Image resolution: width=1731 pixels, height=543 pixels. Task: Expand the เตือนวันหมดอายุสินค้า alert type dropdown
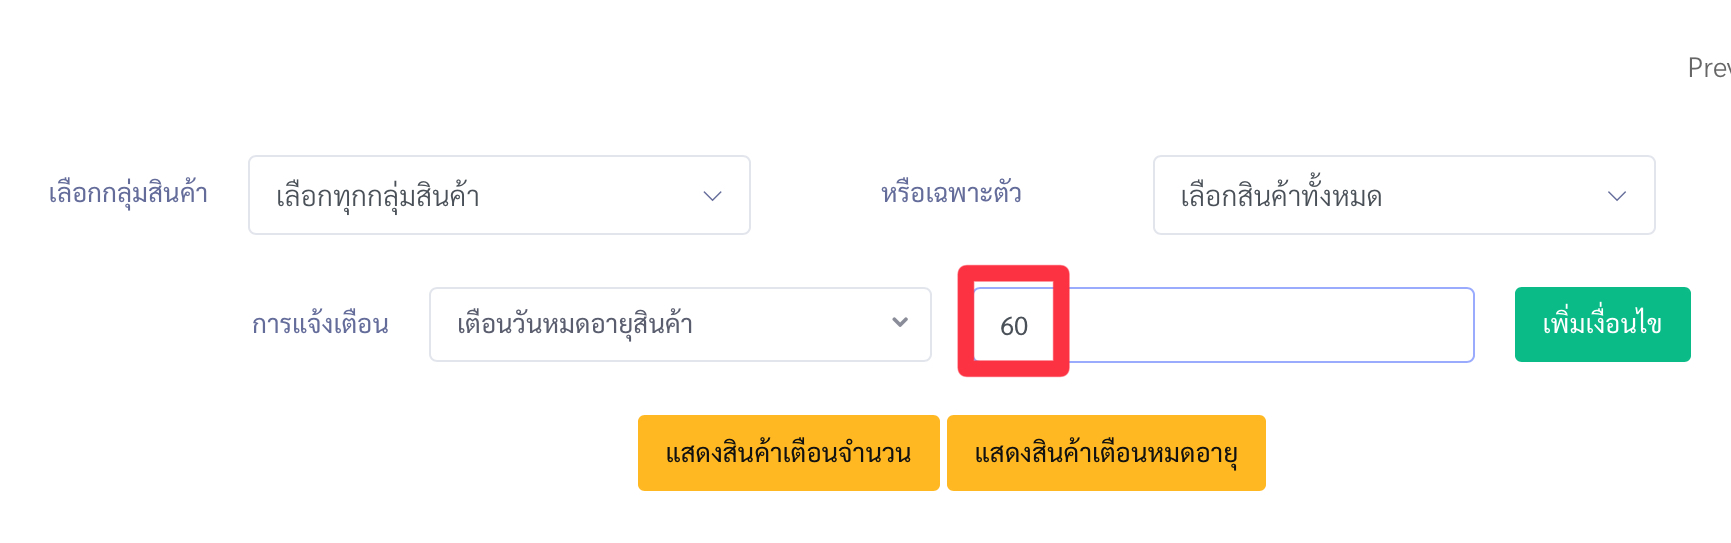680,324
